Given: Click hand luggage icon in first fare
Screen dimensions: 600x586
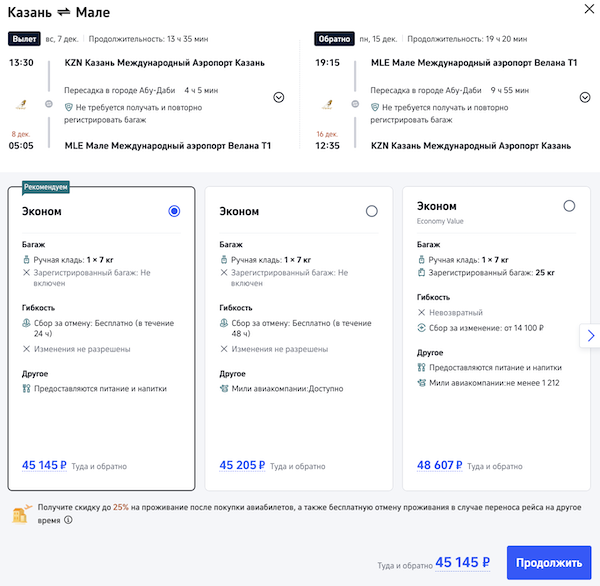Looking at the screenshot, I should [27, 259].
